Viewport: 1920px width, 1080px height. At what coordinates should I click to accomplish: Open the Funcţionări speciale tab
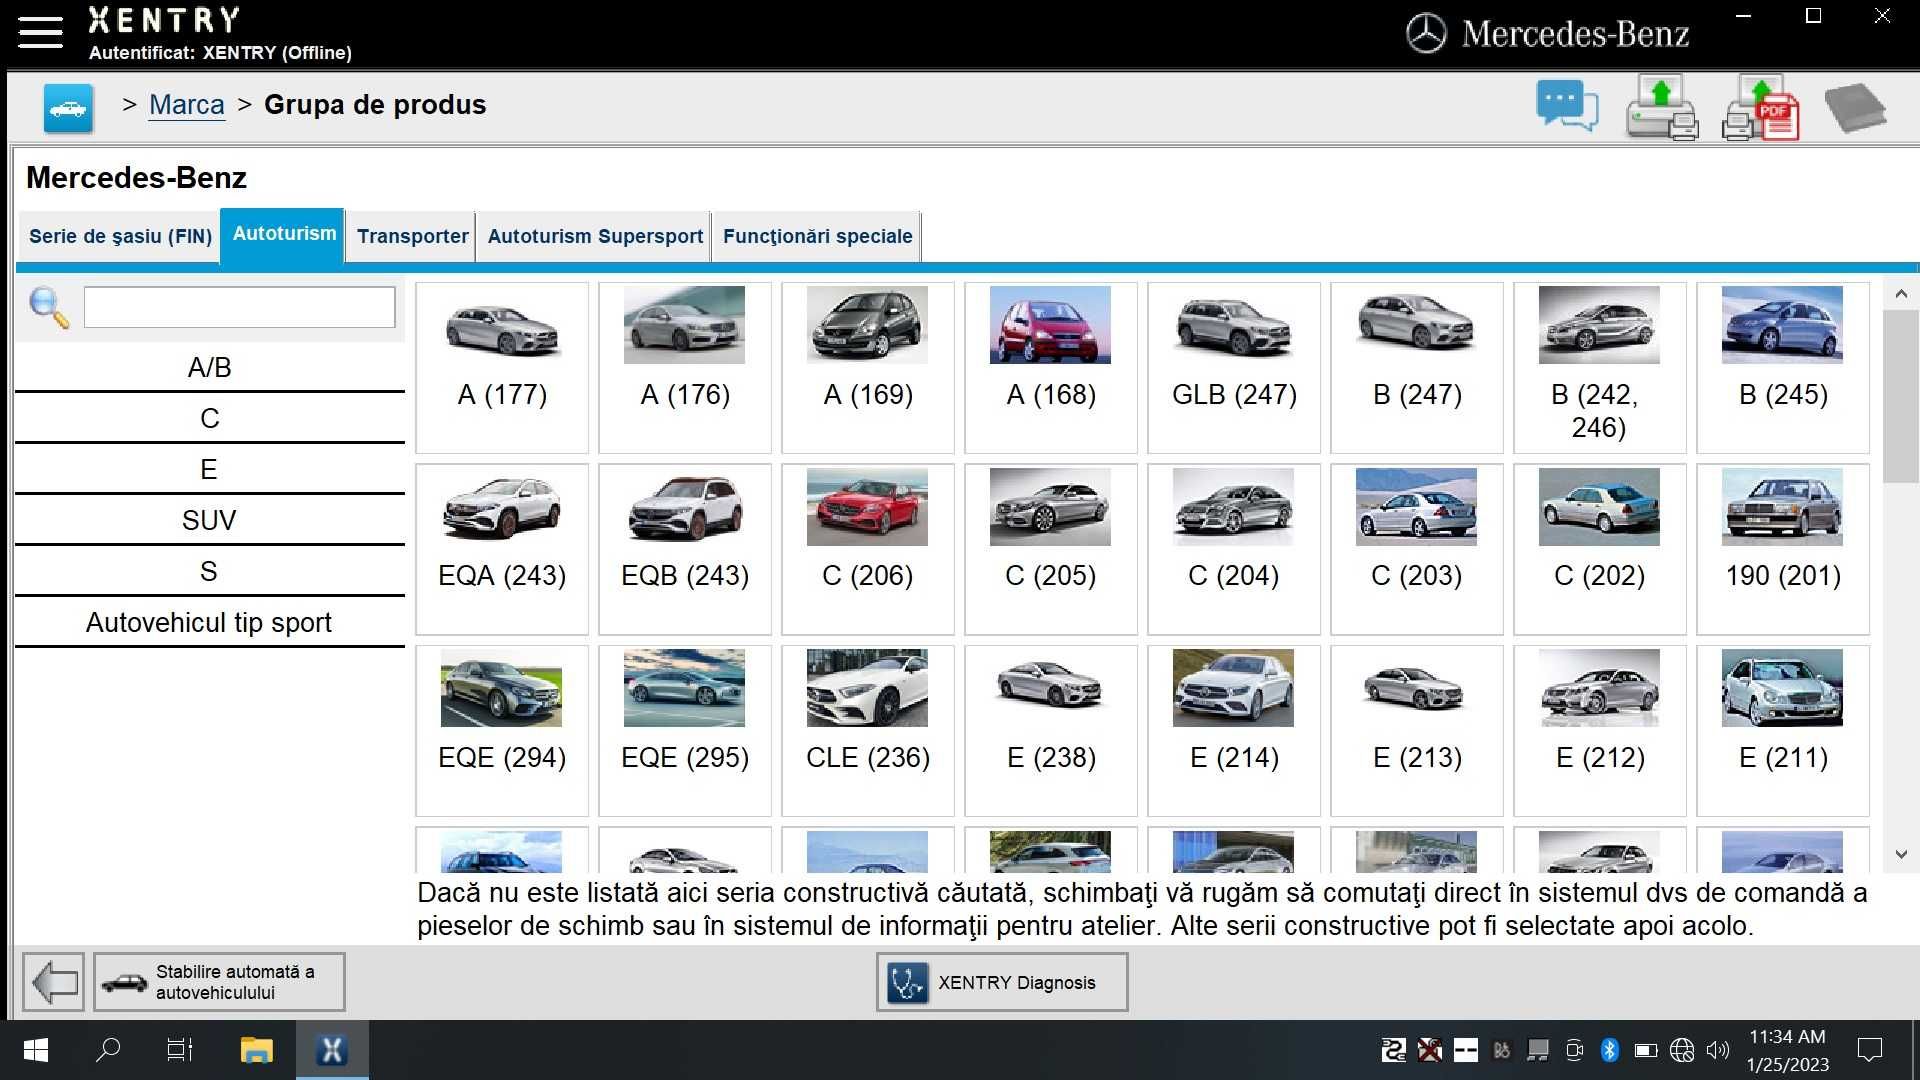[x=817, y=237]
